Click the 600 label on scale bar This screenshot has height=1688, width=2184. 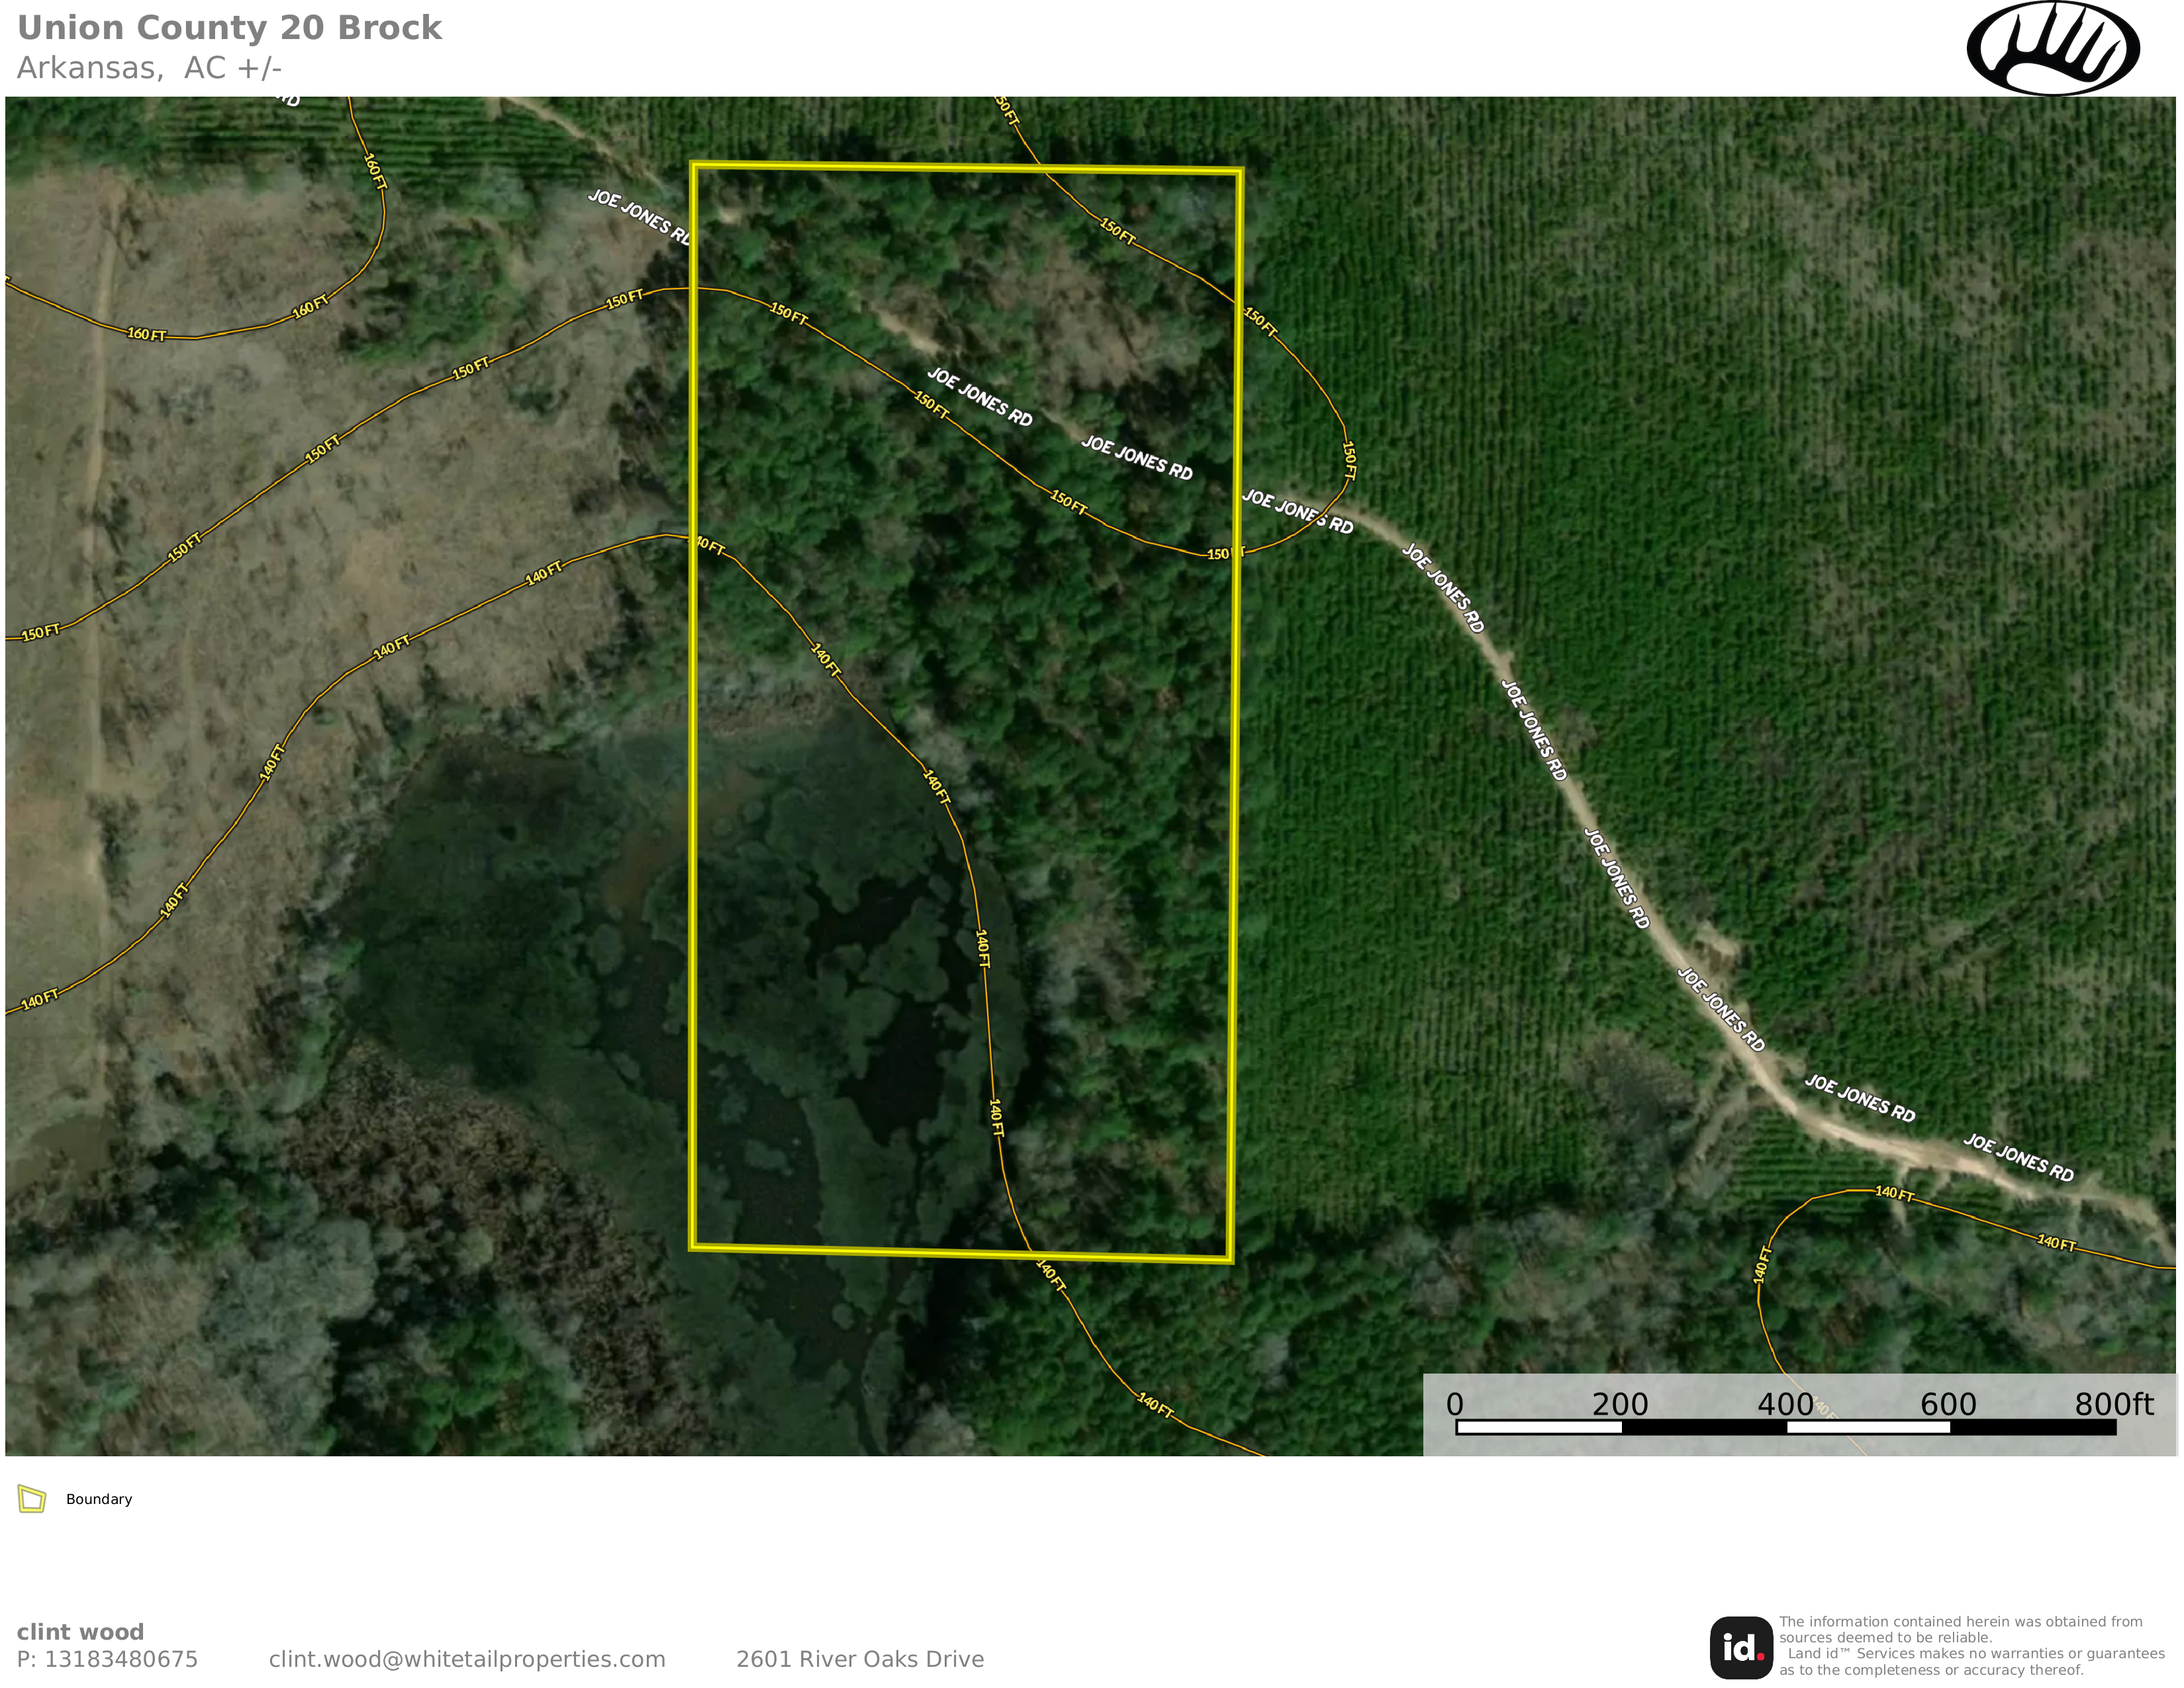1948,1404
